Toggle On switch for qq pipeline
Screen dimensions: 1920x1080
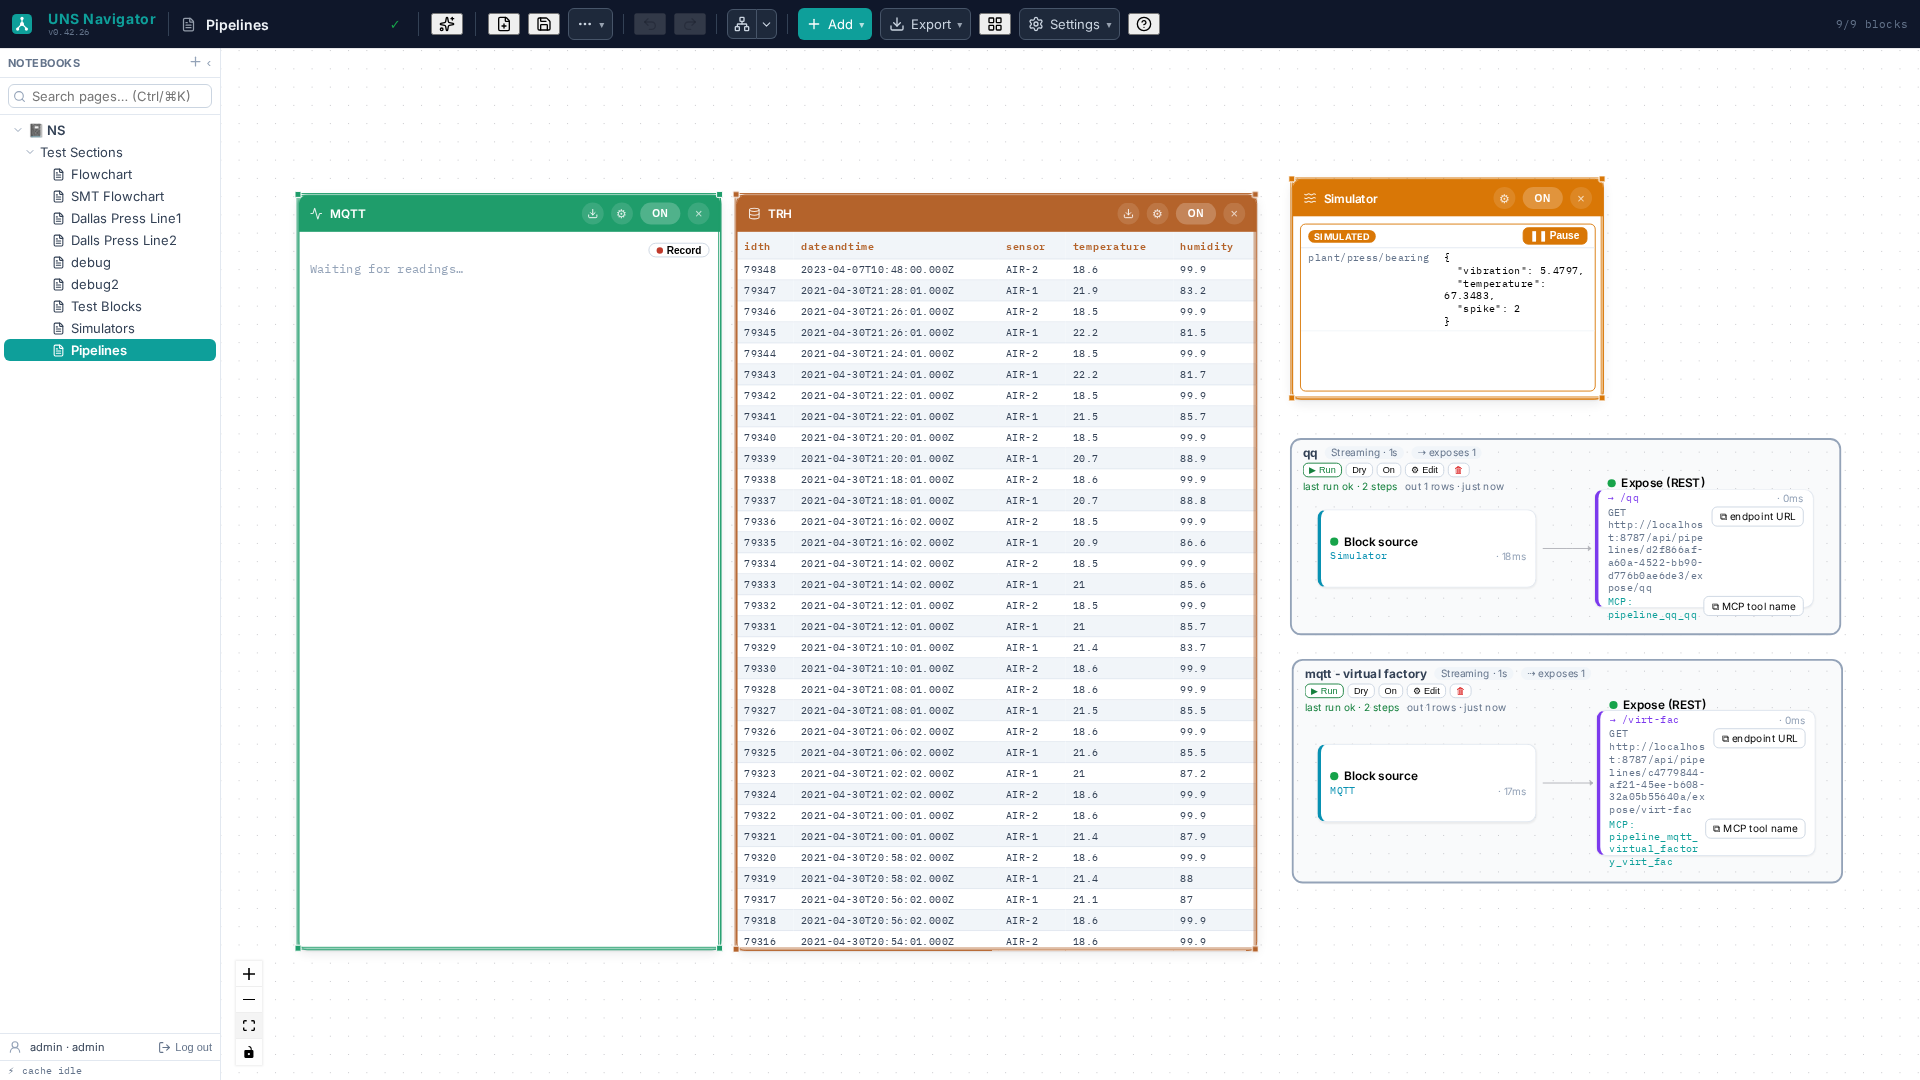pos(1389,470)
